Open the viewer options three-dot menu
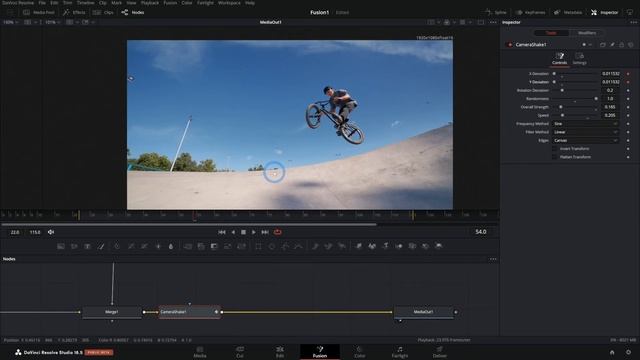640x360 pixels. 493,22
